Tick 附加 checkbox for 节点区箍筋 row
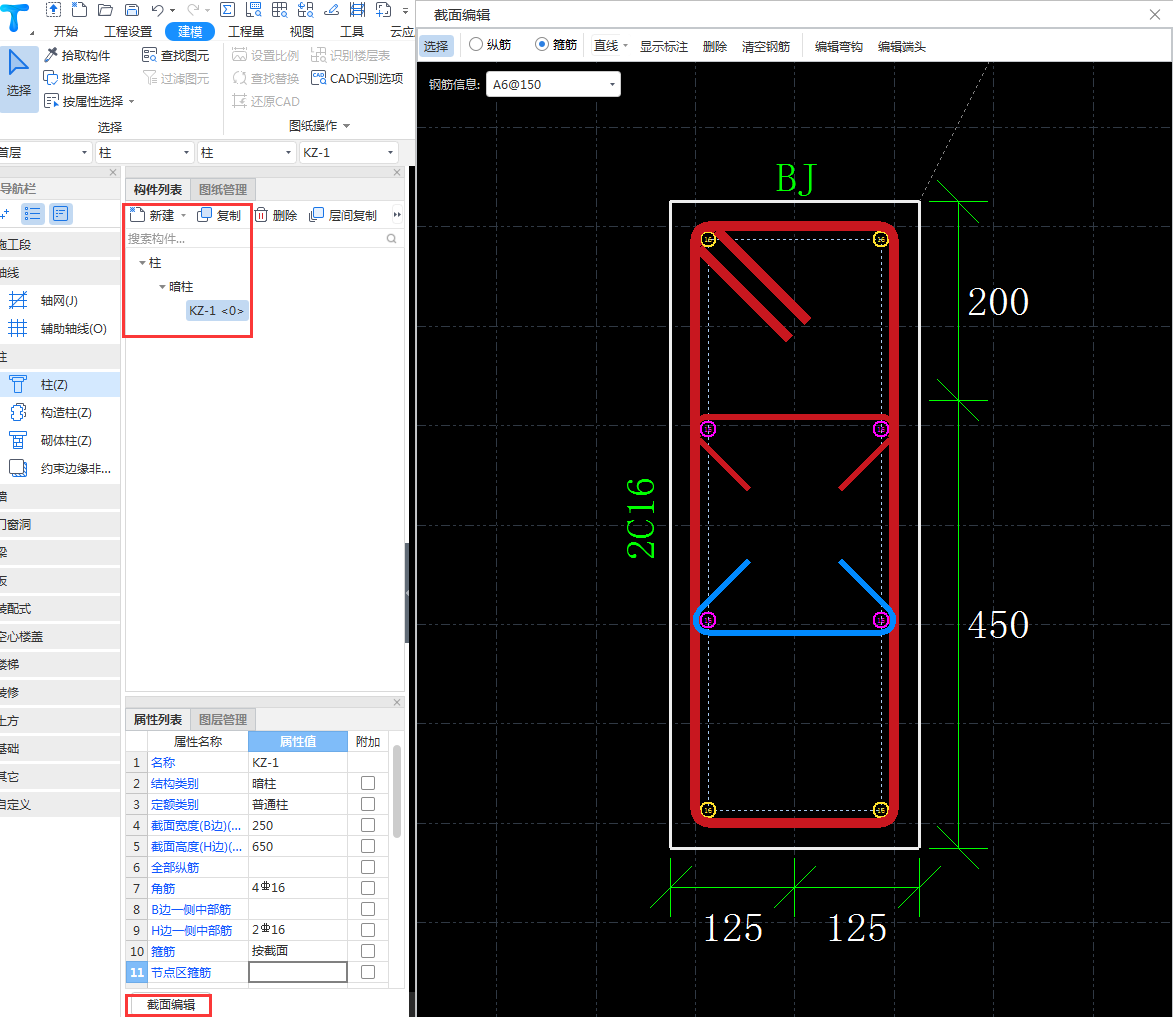Viewport: 1173px width, 1017px height. tap(368, 971)
